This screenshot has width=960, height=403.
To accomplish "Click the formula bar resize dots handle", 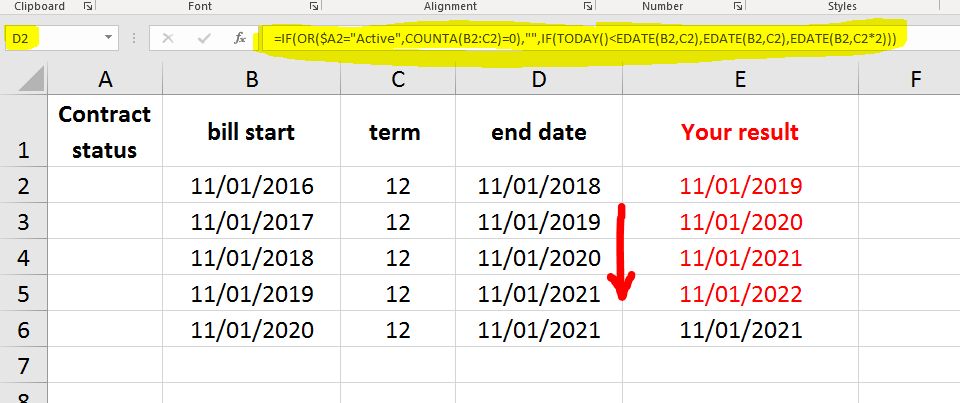I will coord(135,39).
